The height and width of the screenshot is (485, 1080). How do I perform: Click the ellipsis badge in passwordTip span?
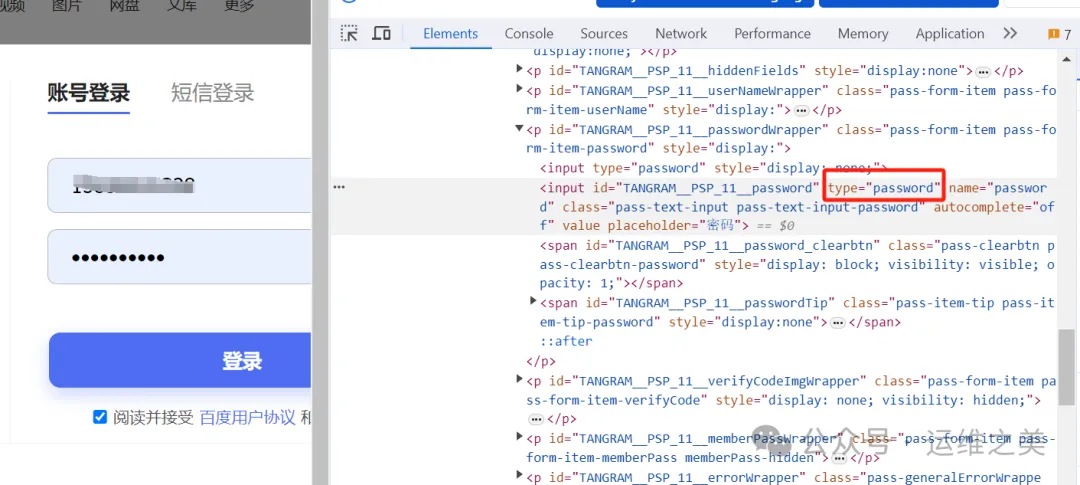(837, 322)
